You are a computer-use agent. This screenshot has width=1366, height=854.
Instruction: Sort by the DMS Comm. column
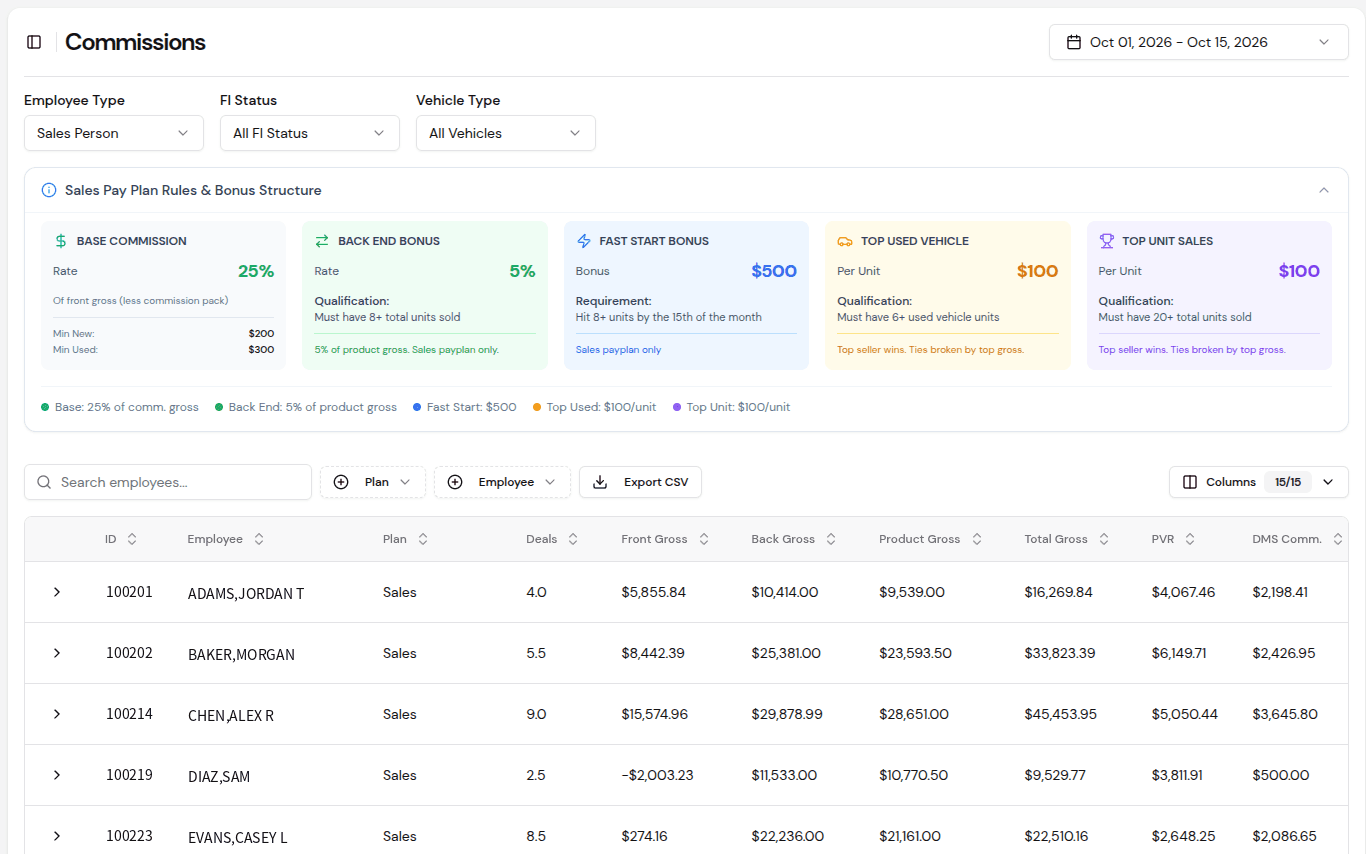point(1296,539)
